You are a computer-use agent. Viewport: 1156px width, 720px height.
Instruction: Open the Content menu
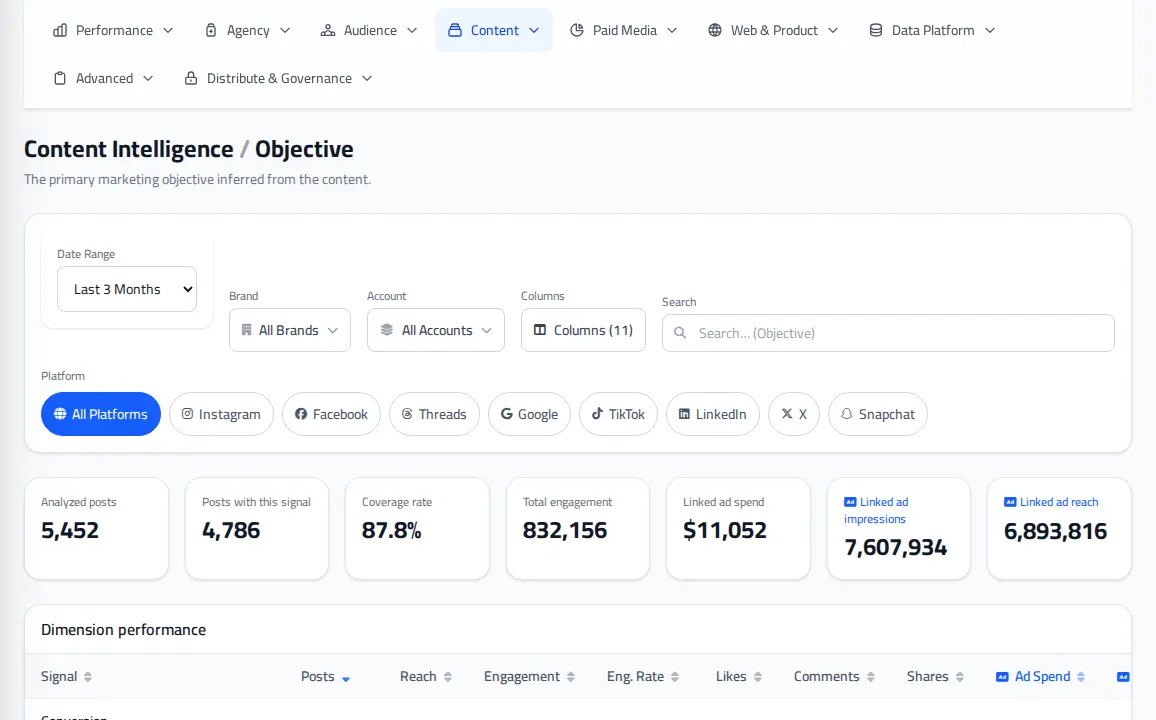pyautogui.click(x=494, y=30)
